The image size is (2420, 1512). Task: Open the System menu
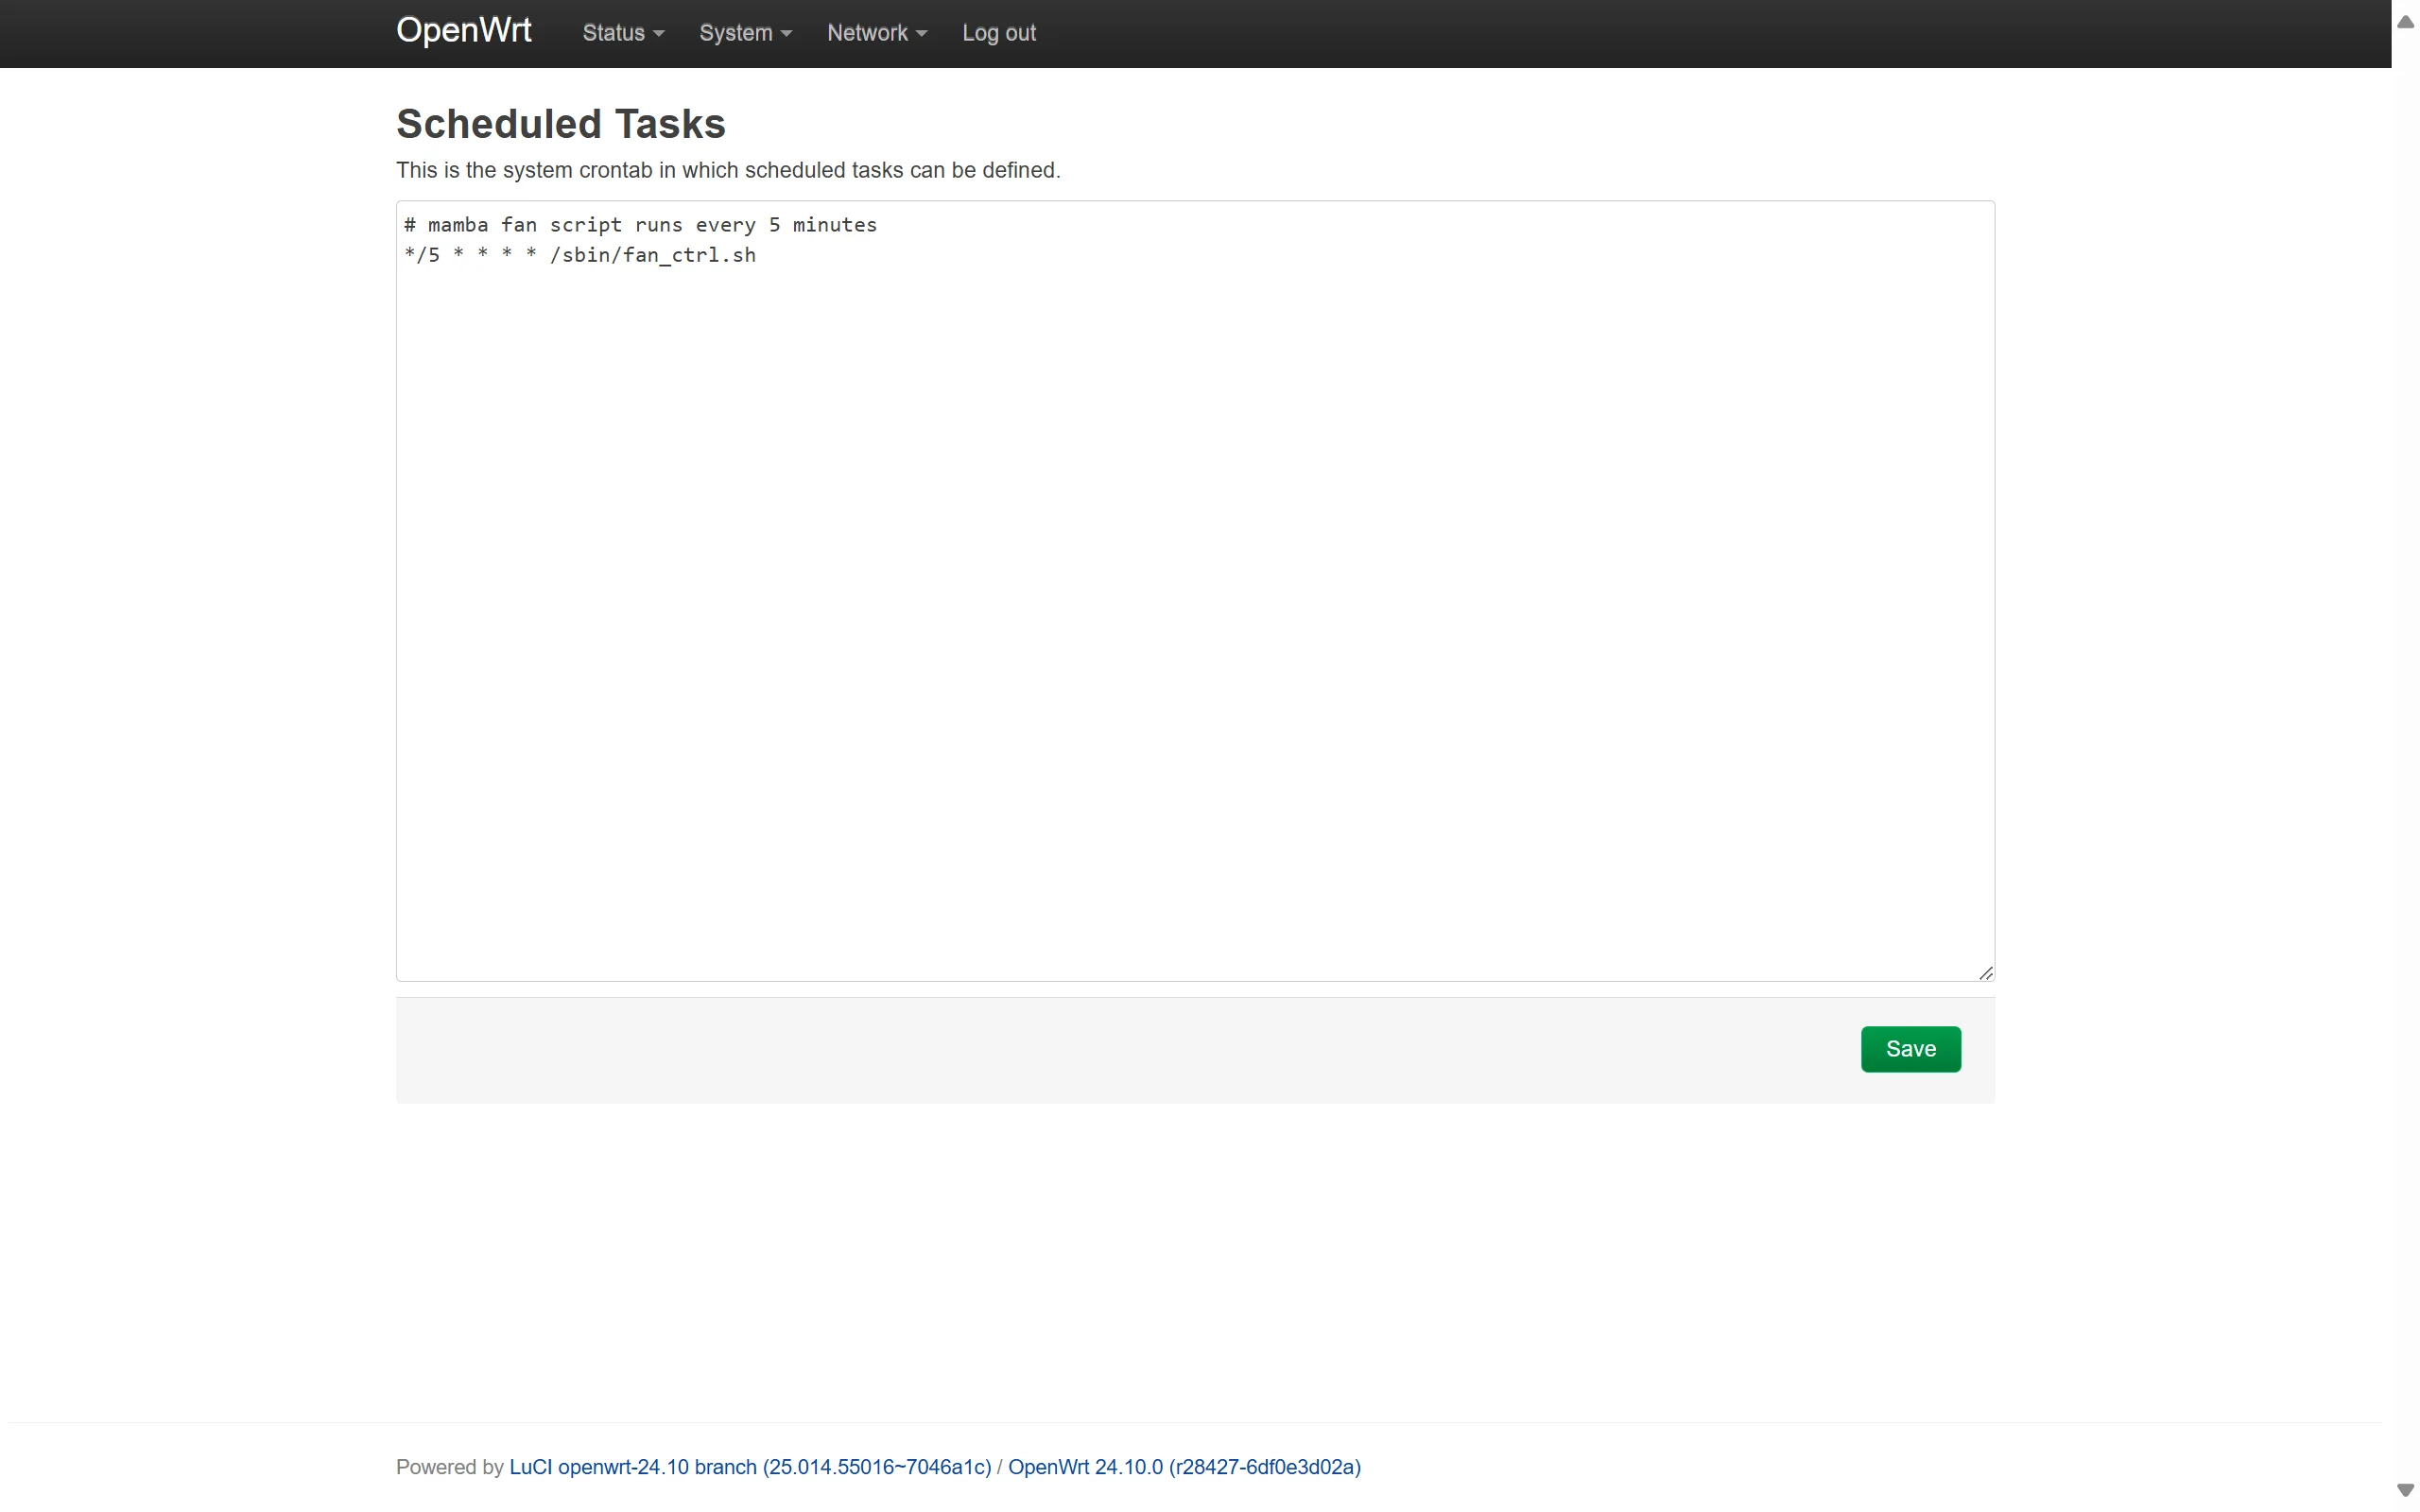click(x=745, y=33)
